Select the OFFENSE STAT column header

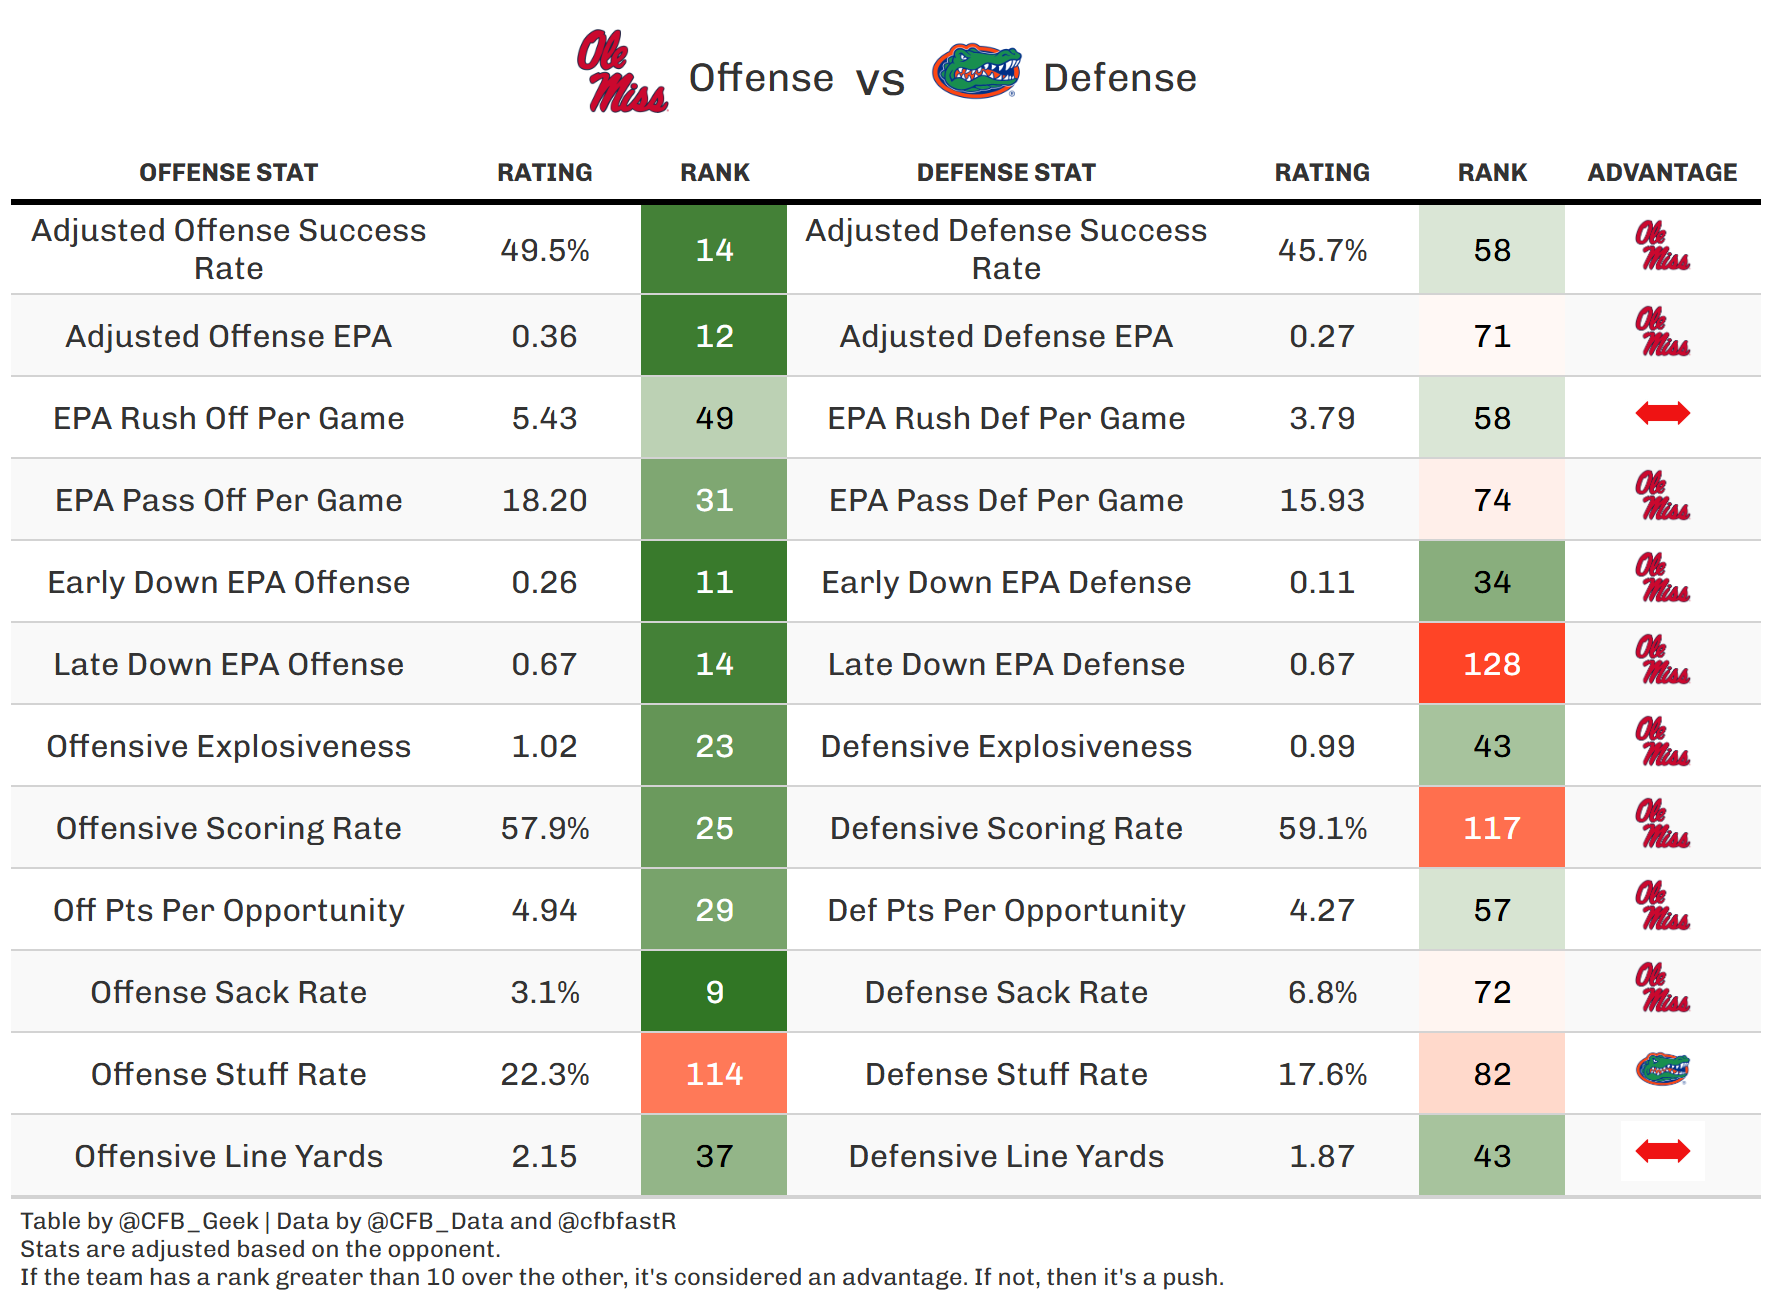228,173
